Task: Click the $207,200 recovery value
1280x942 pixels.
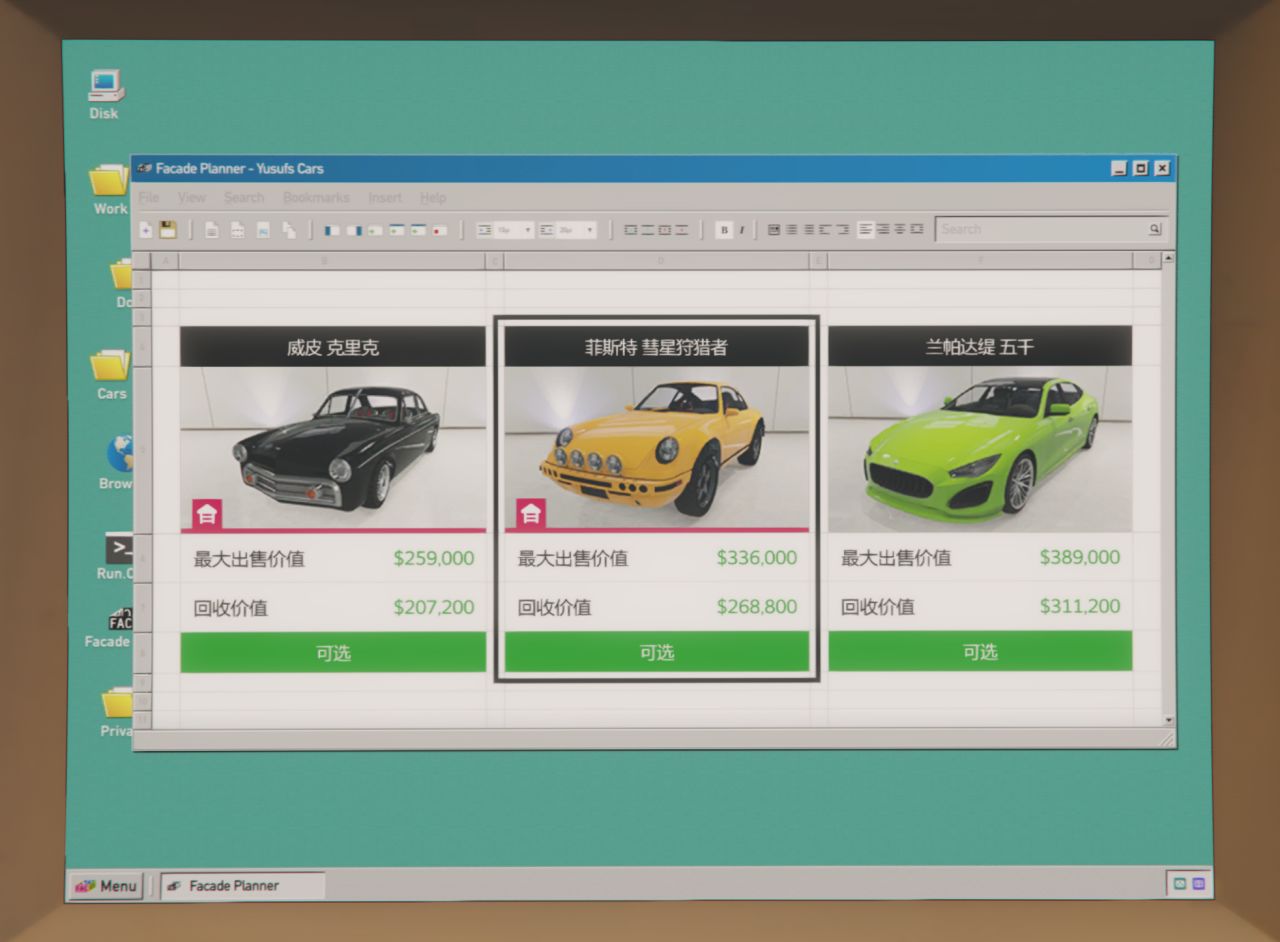Action: tap(434, 607)
